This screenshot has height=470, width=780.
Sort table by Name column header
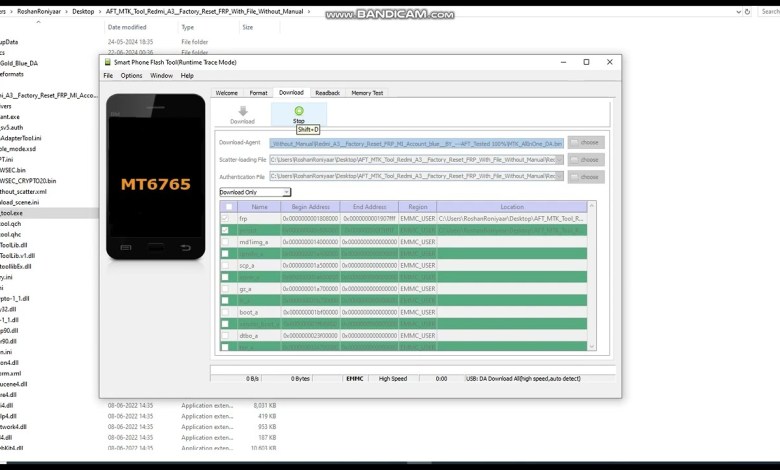tap(259, 207)
